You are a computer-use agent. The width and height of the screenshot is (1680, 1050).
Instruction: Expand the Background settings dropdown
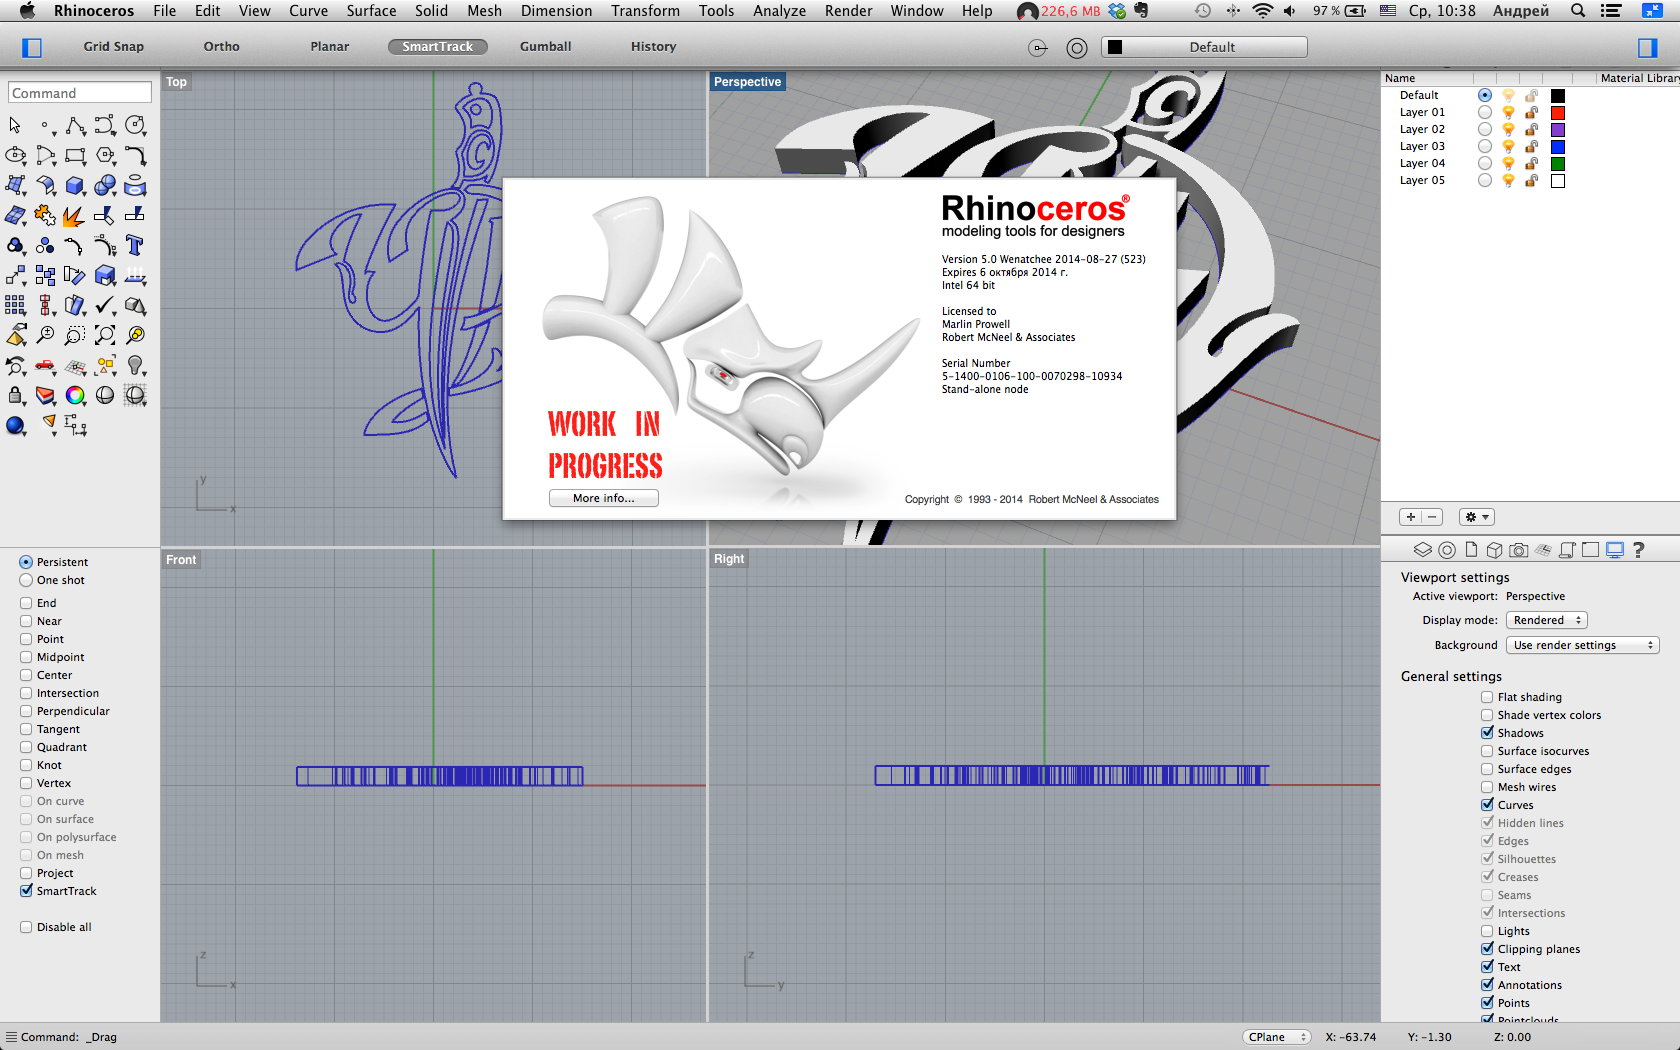(1582, 645)
